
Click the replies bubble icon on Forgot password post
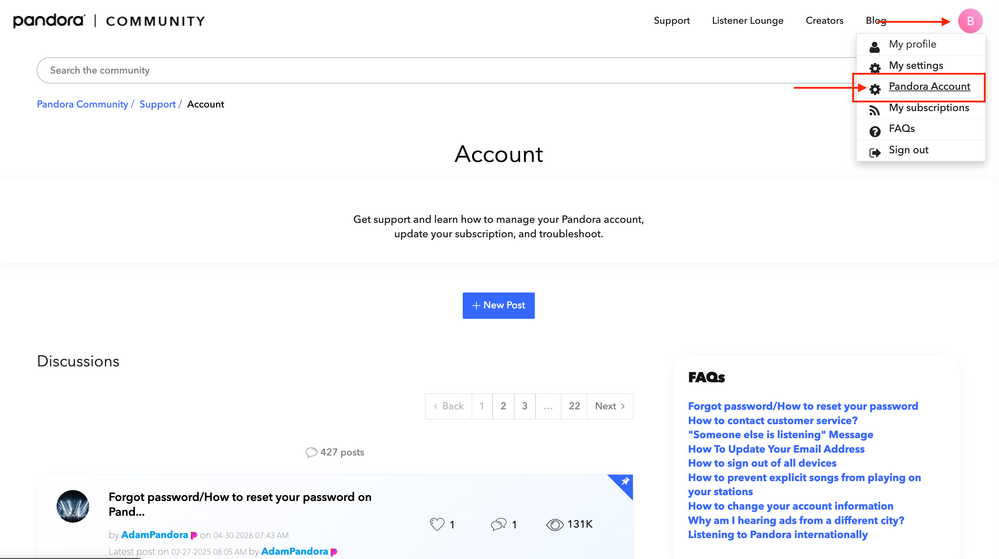click(x=498, y=524)
